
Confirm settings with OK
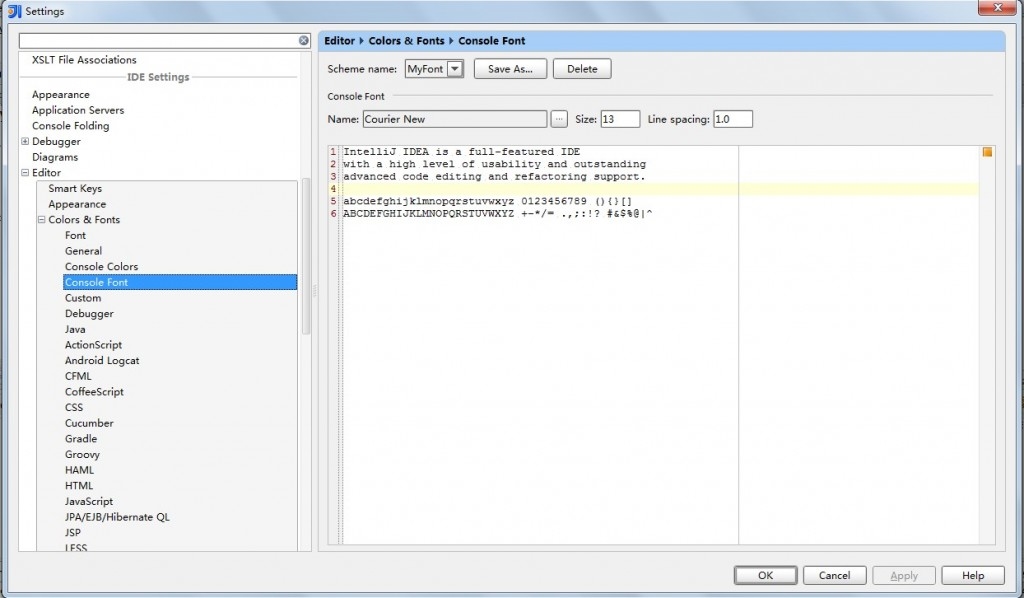765,575
